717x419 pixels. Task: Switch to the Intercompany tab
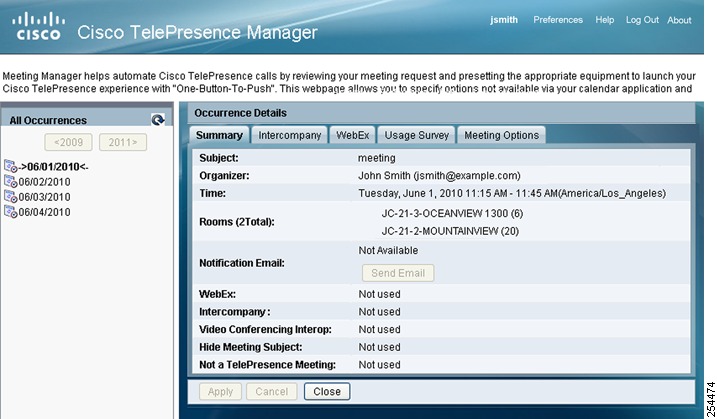point(289,135)
